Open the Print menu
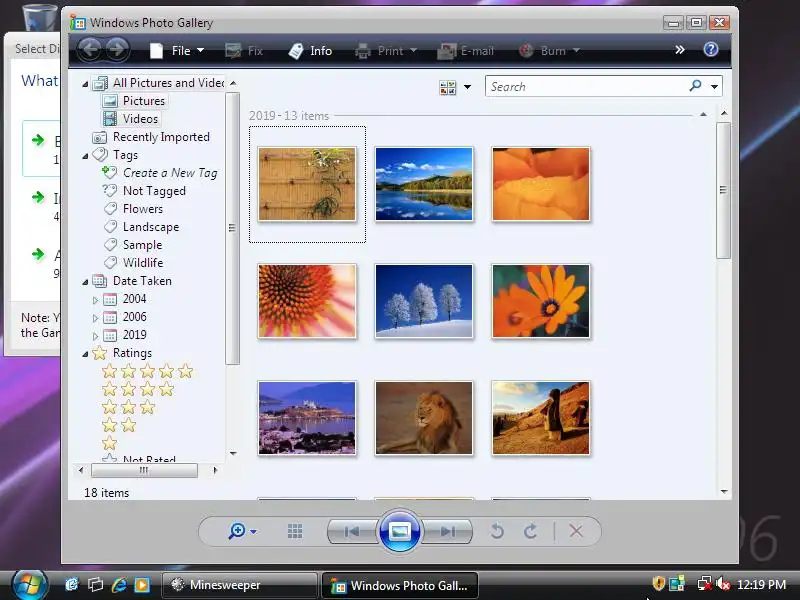The width and height of the screenshot is (800, 600). click(386, 51)
